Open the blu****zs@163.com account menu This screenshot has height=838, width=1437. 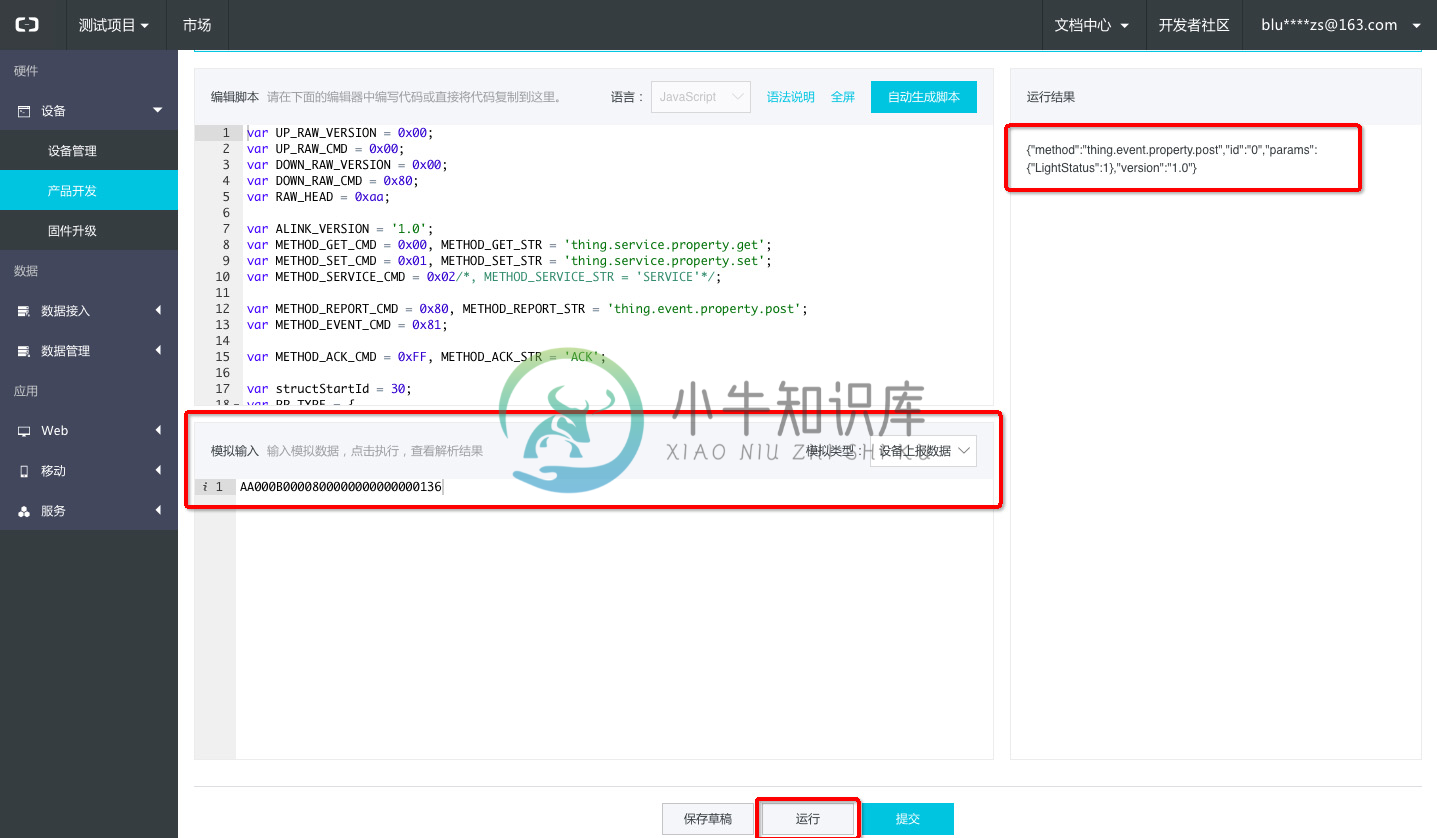(x=1341, y=25)
